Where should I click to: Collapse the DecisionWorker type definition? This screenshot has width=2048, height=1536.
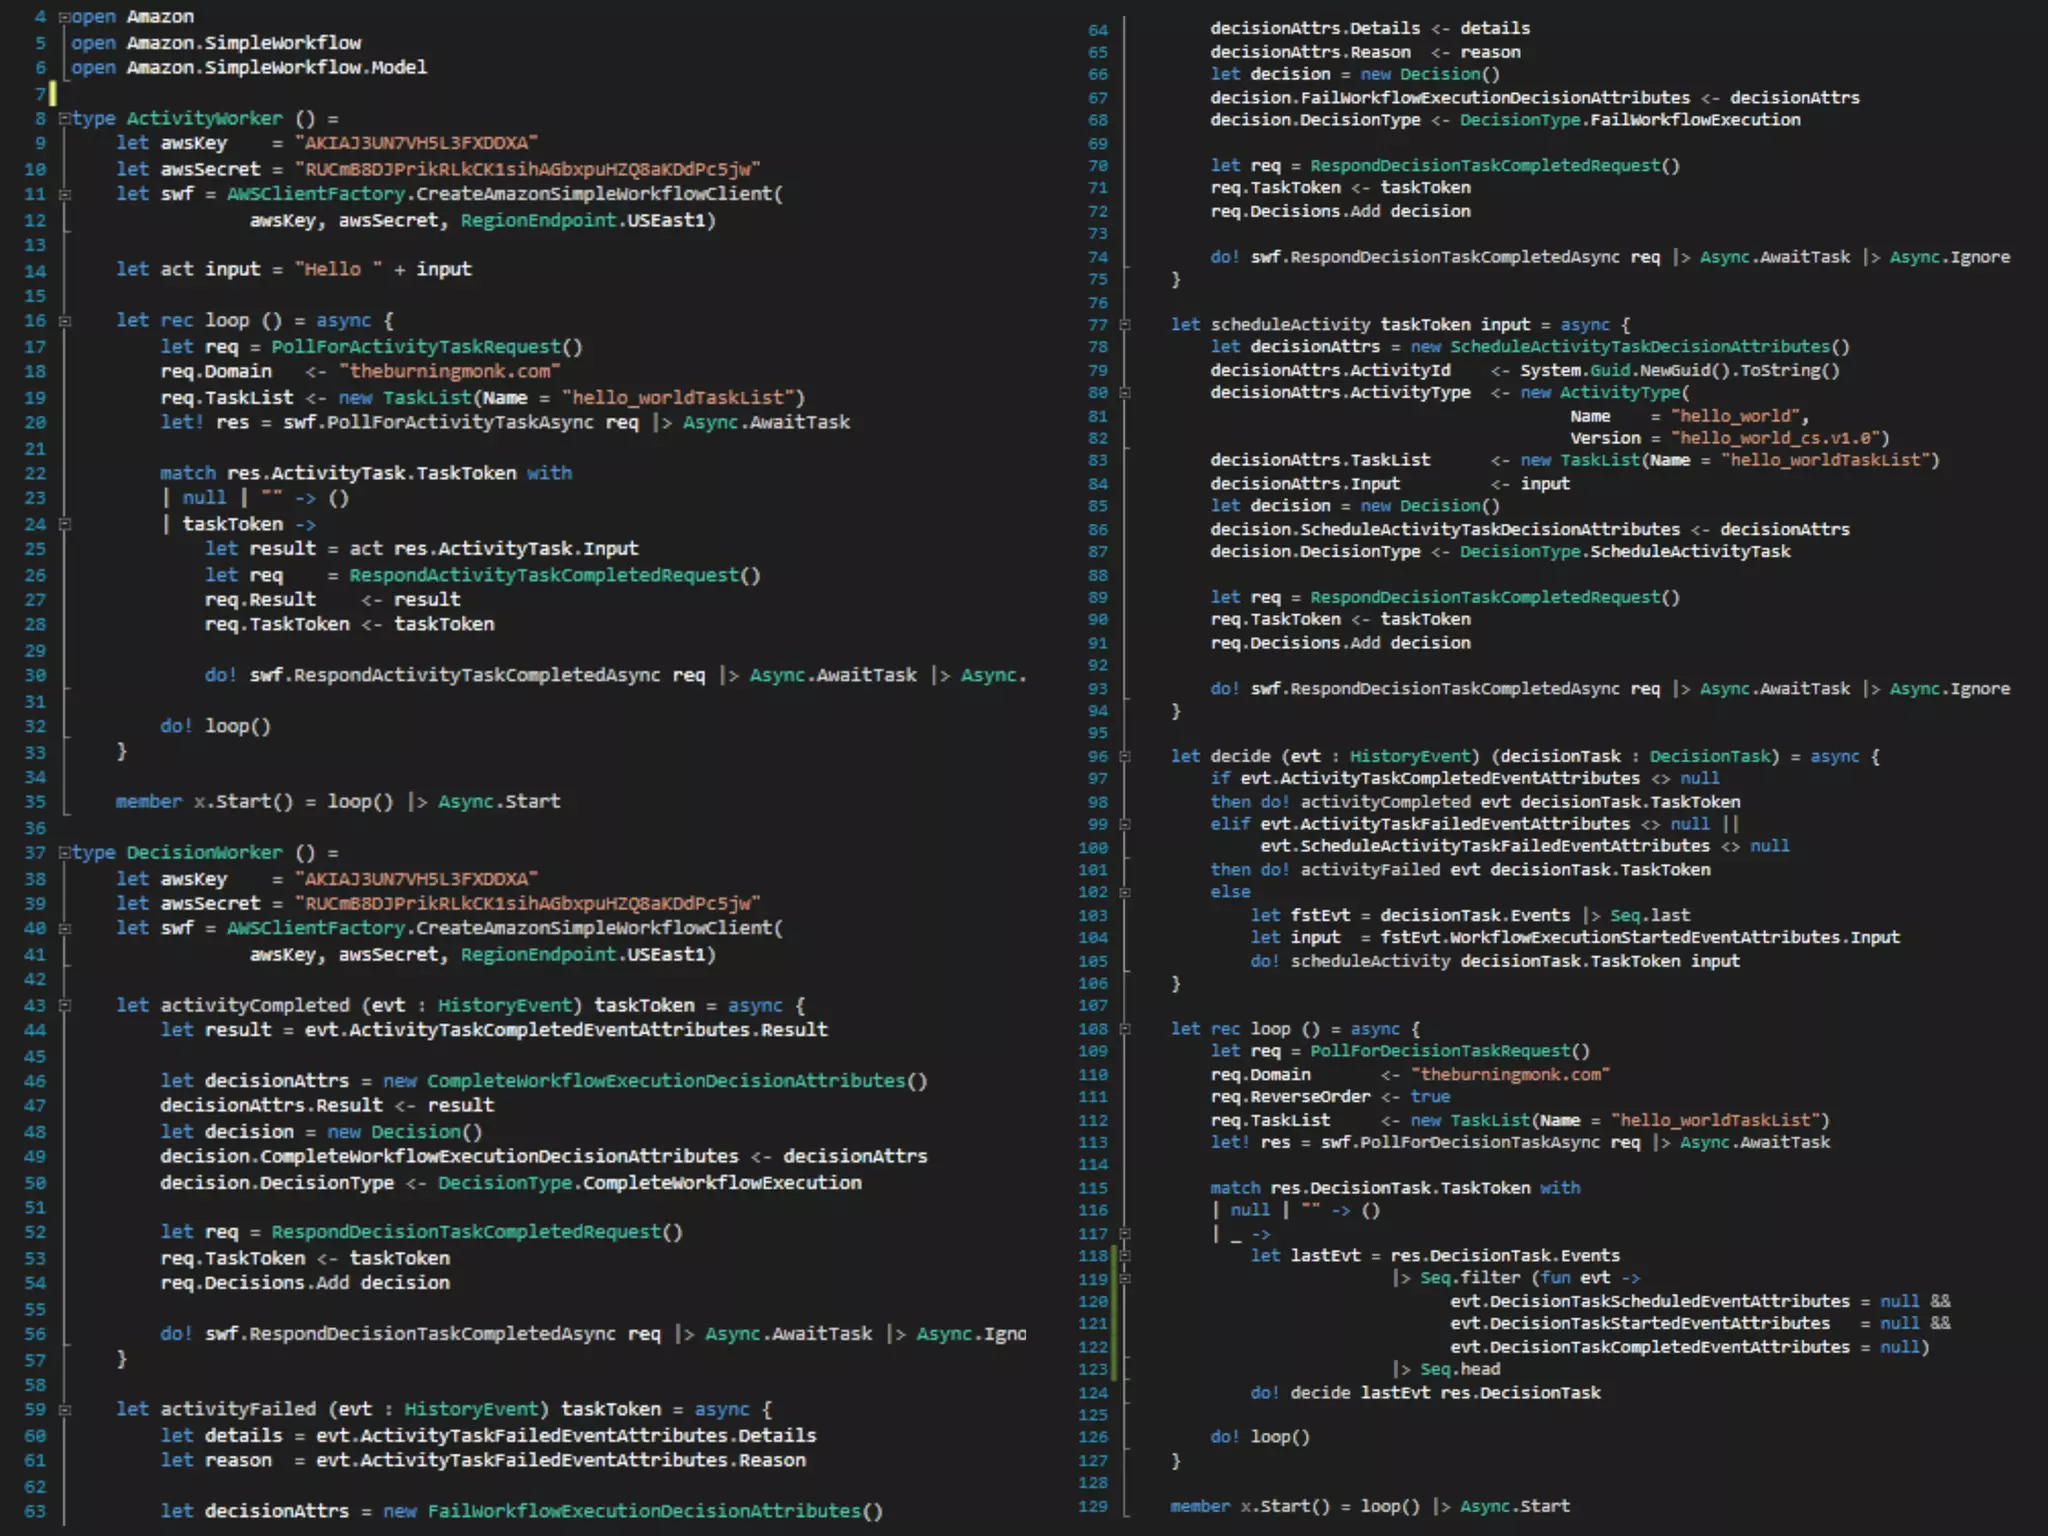(64, 853)
